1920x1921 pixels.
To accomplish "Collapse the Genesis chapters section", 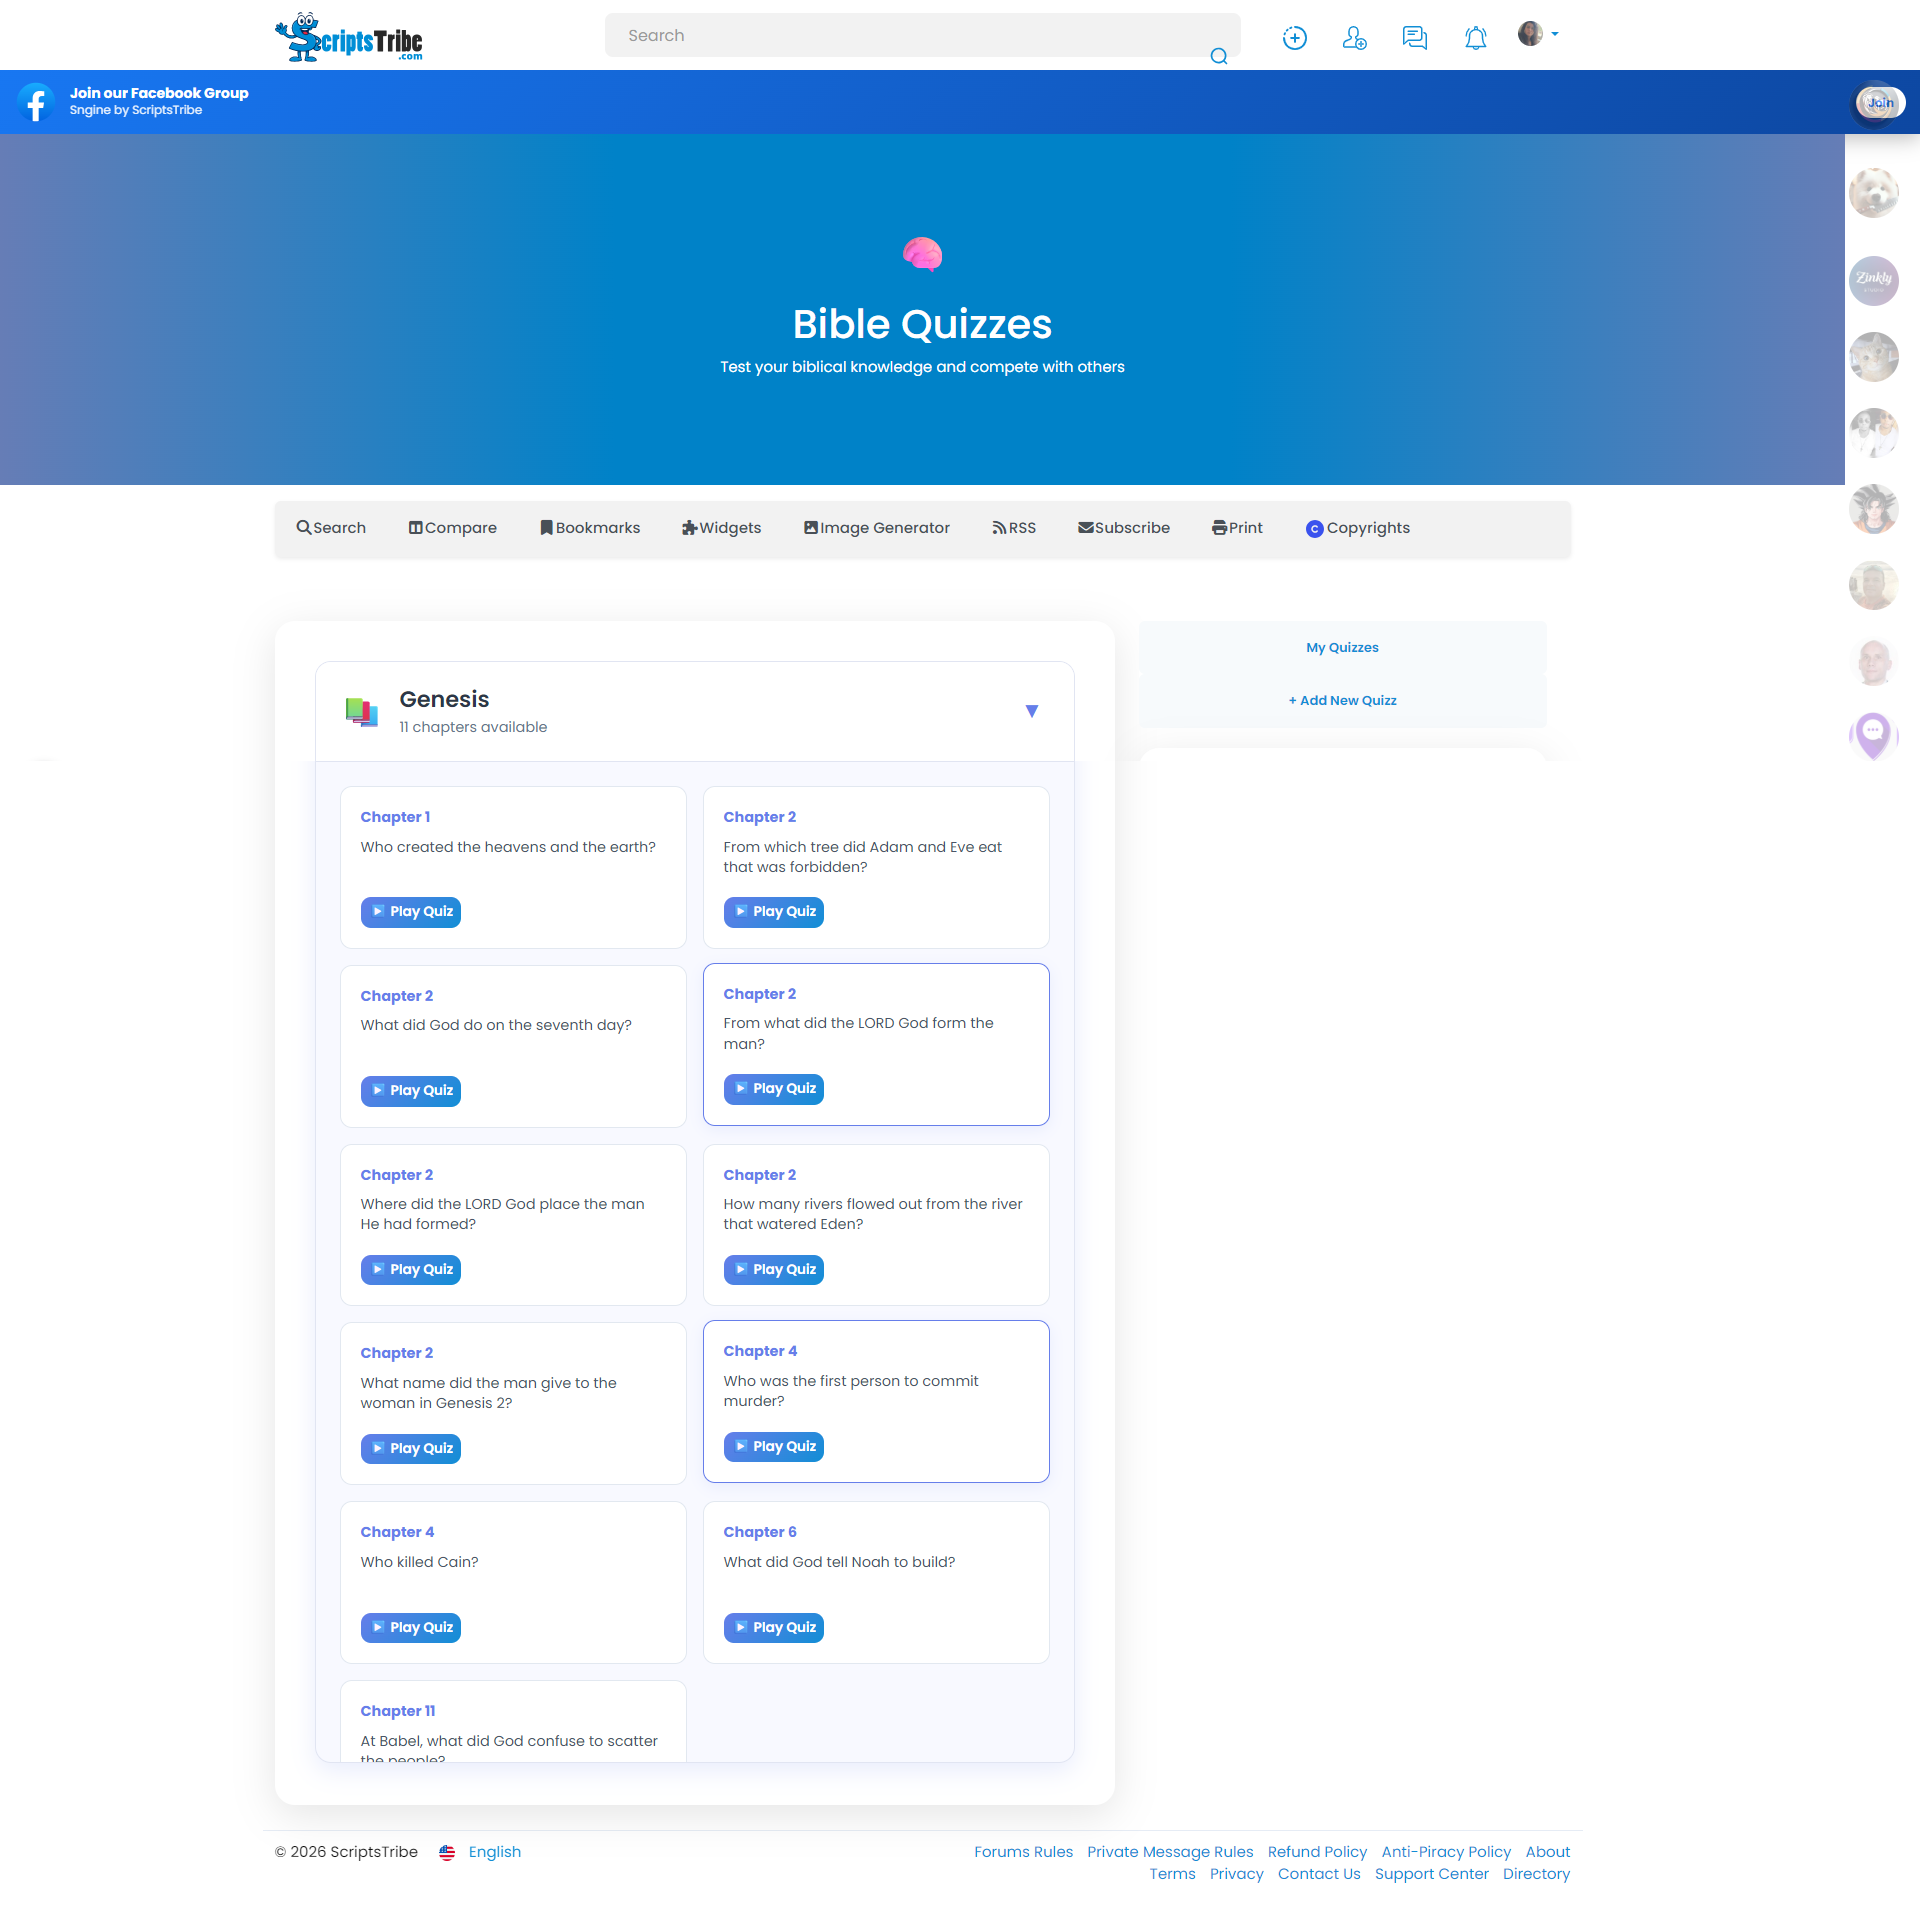I will [x=1032, y=711].
